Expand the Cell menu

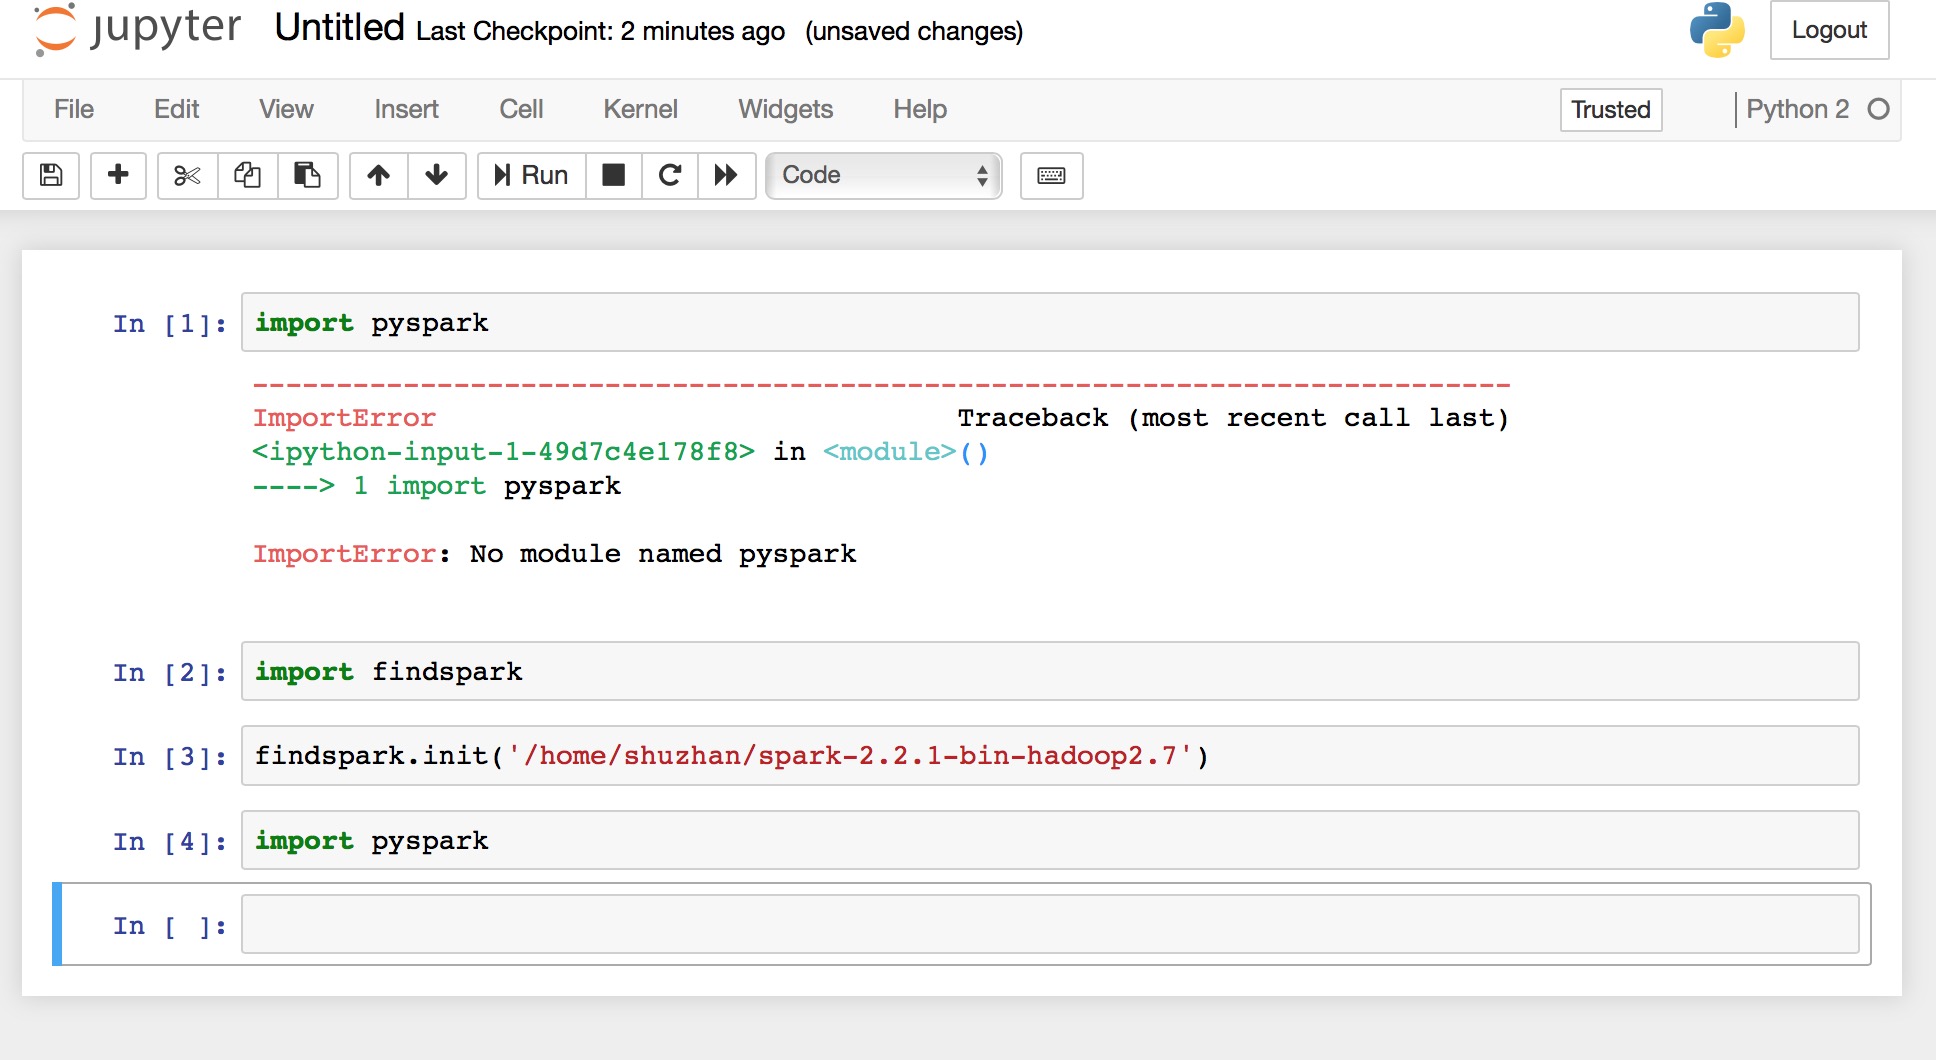521,109
